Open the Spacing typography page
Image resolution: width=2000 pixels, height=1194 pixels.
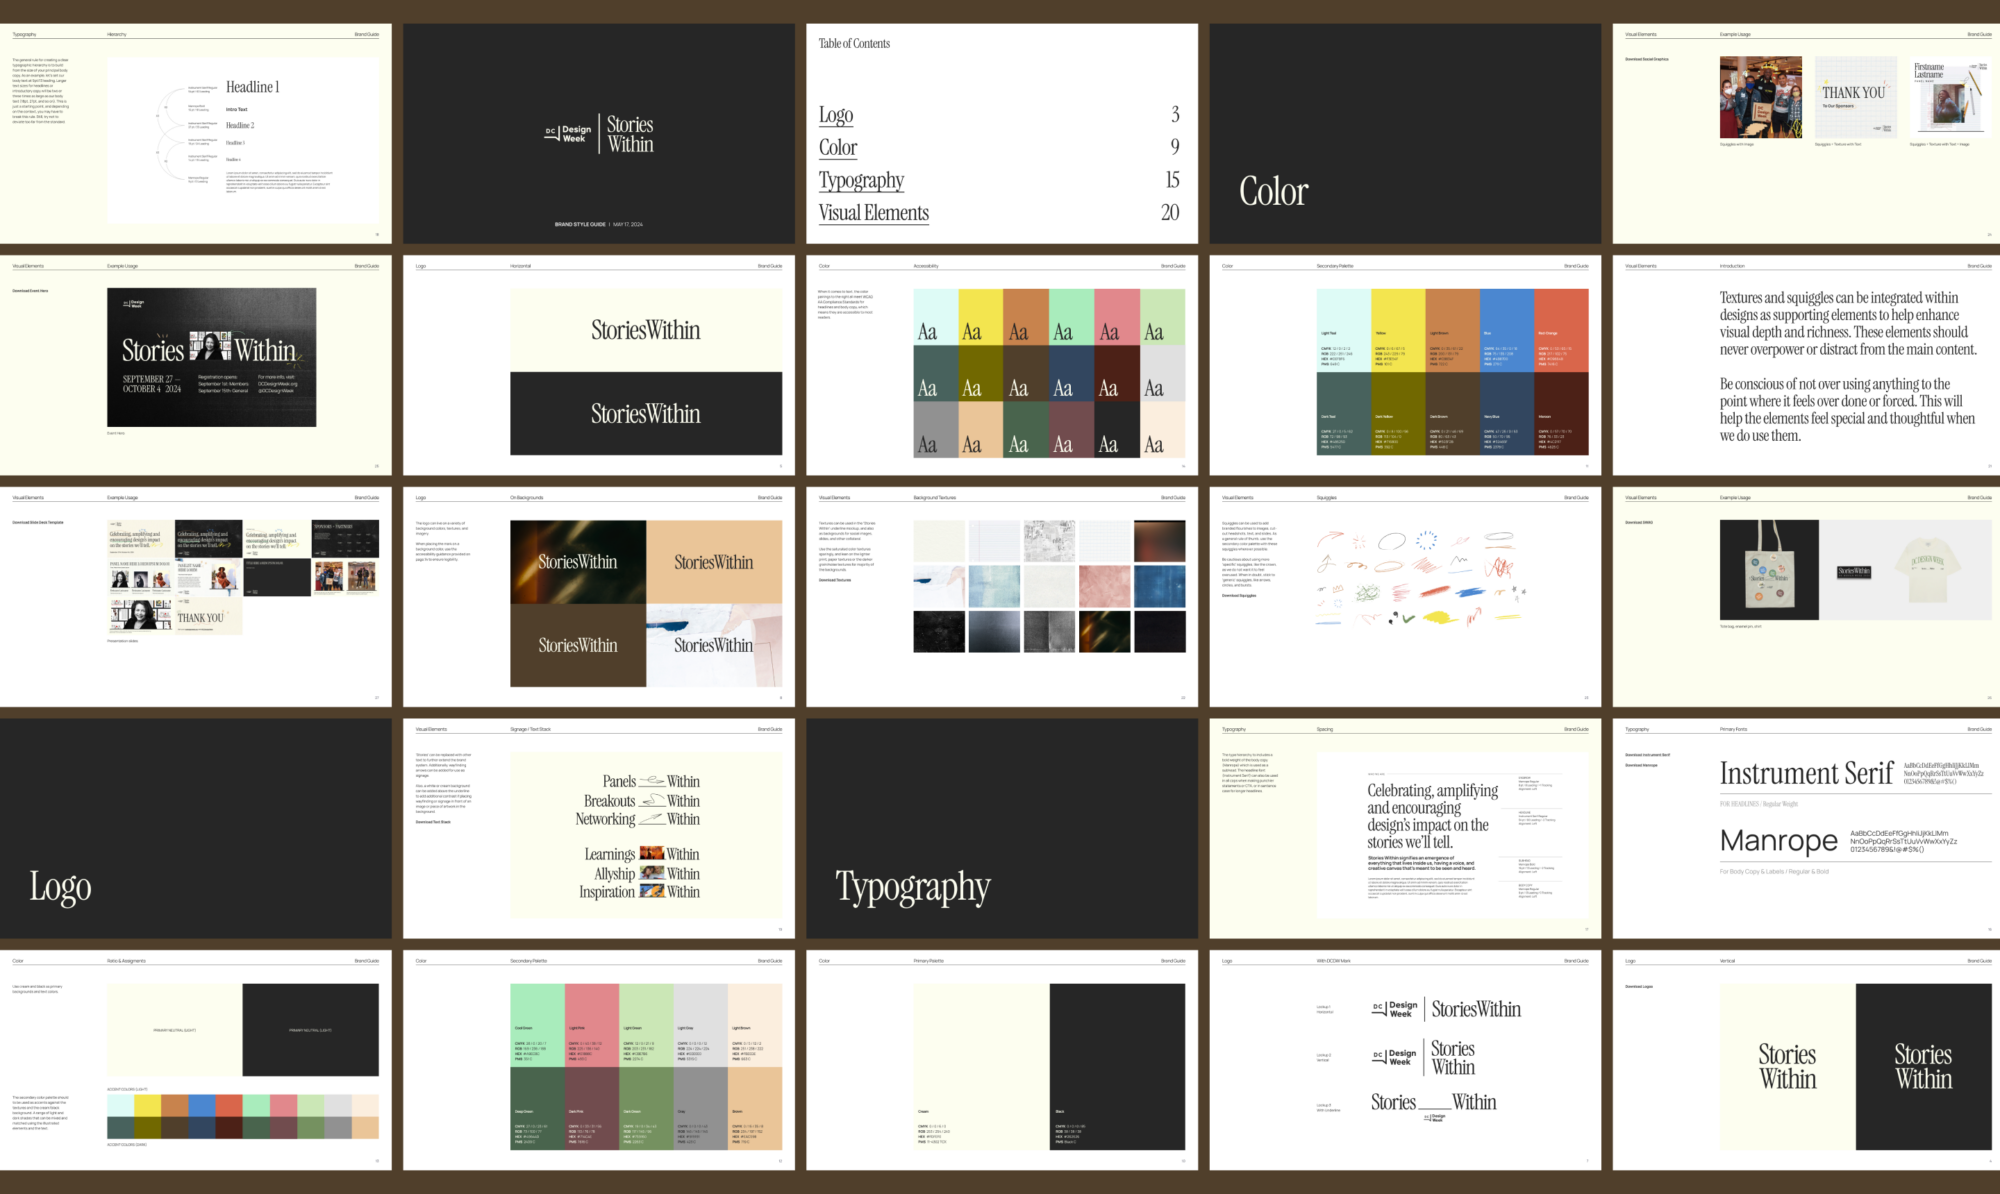pos(1405,828)
